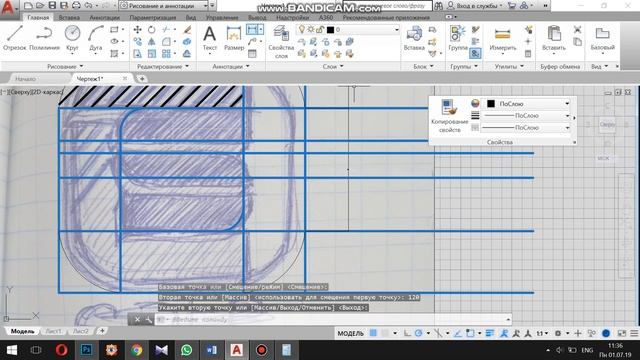Open annotation scale 1:1 dropdown
The height and width of the screenshot is (360, 640).
point(542,333)
